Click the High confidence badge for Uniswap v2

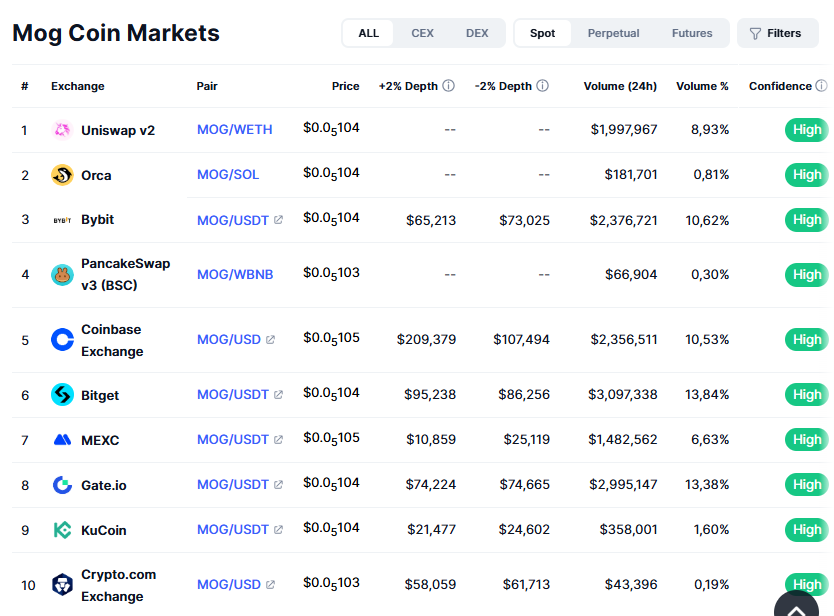[807, 130]
